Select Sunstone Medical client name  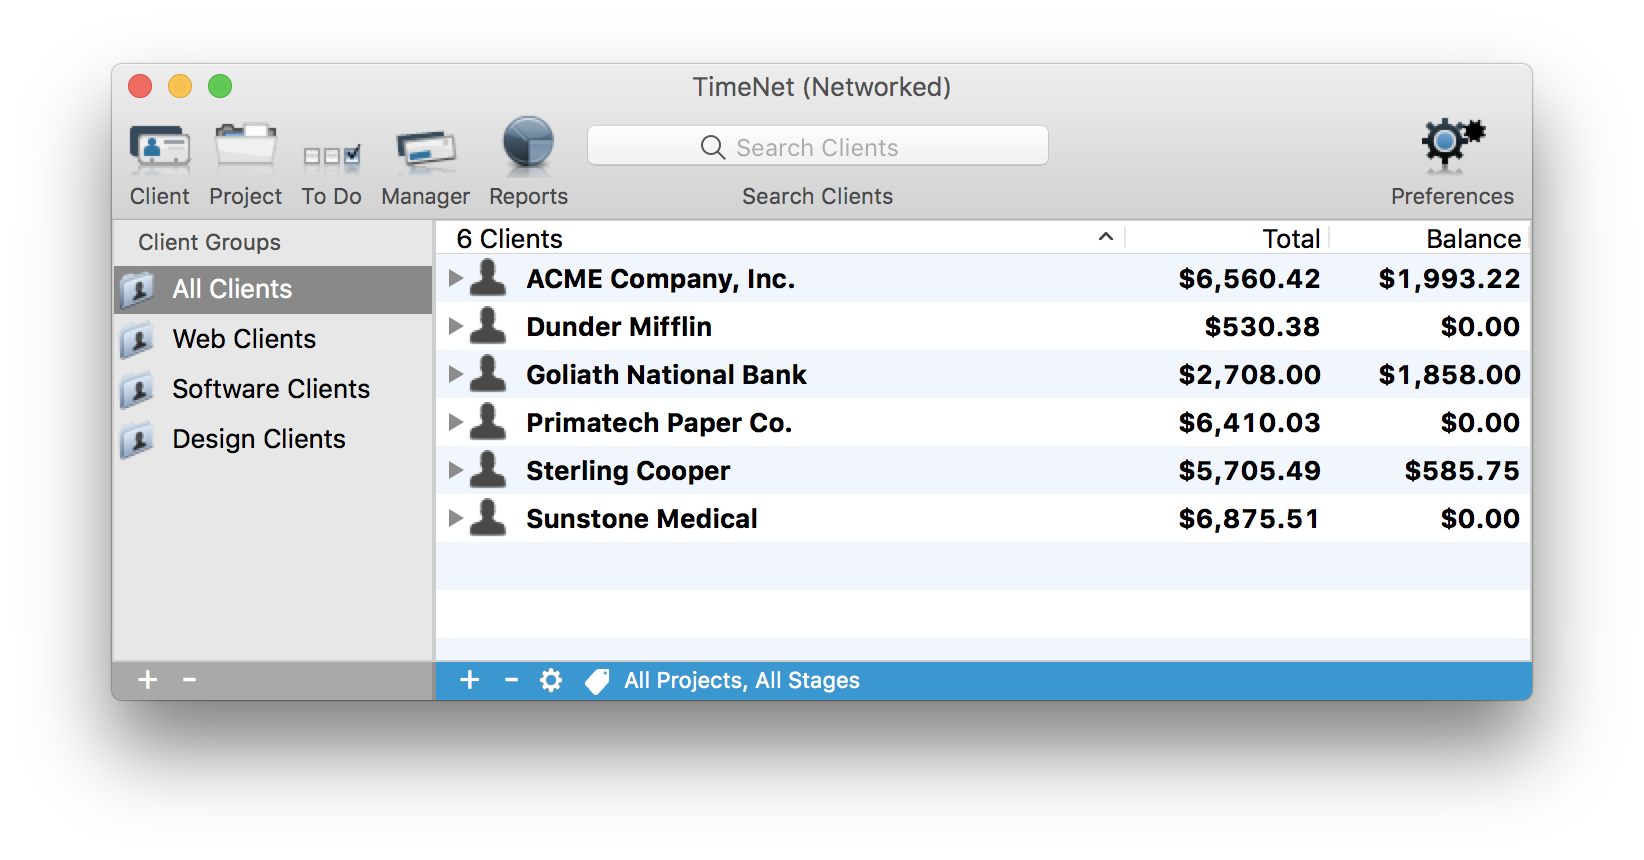(642, 519)
